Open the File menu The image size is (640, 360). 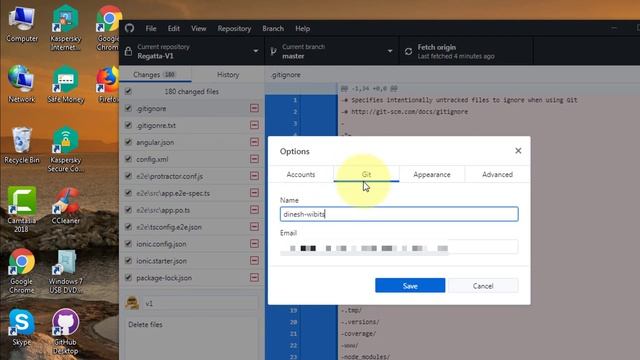(151, 29)
